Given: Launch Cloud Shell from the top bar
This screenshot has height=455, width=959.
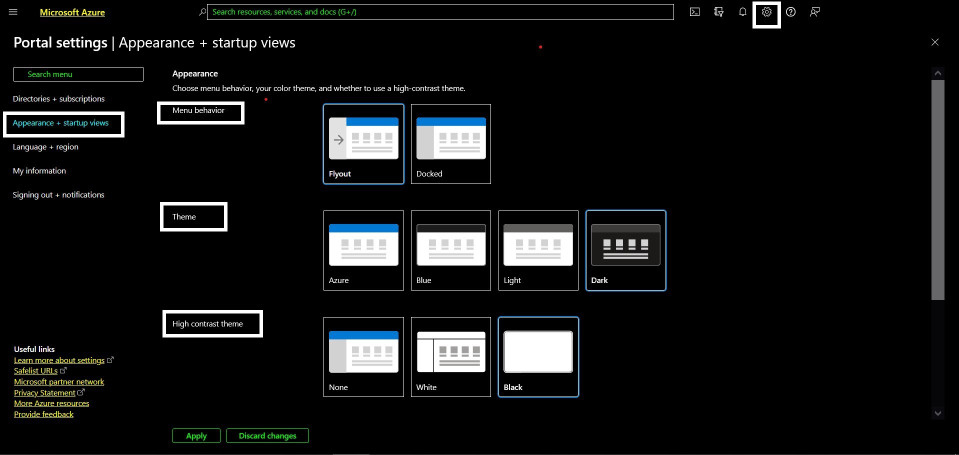Looking at the screenshot, I should coord(695,12).
